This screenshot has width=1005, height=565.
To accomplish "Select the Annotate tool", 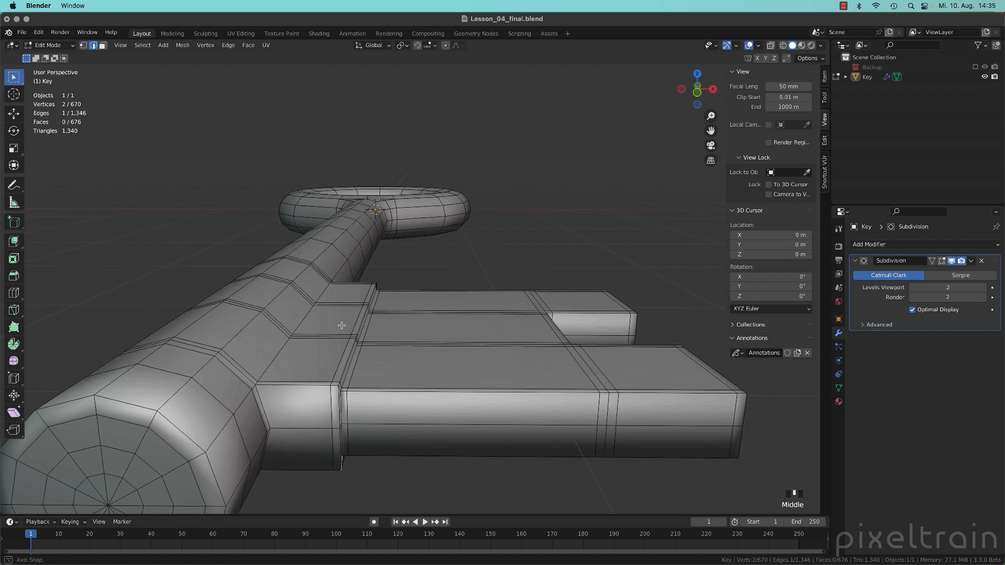I will tap(13, 185).
